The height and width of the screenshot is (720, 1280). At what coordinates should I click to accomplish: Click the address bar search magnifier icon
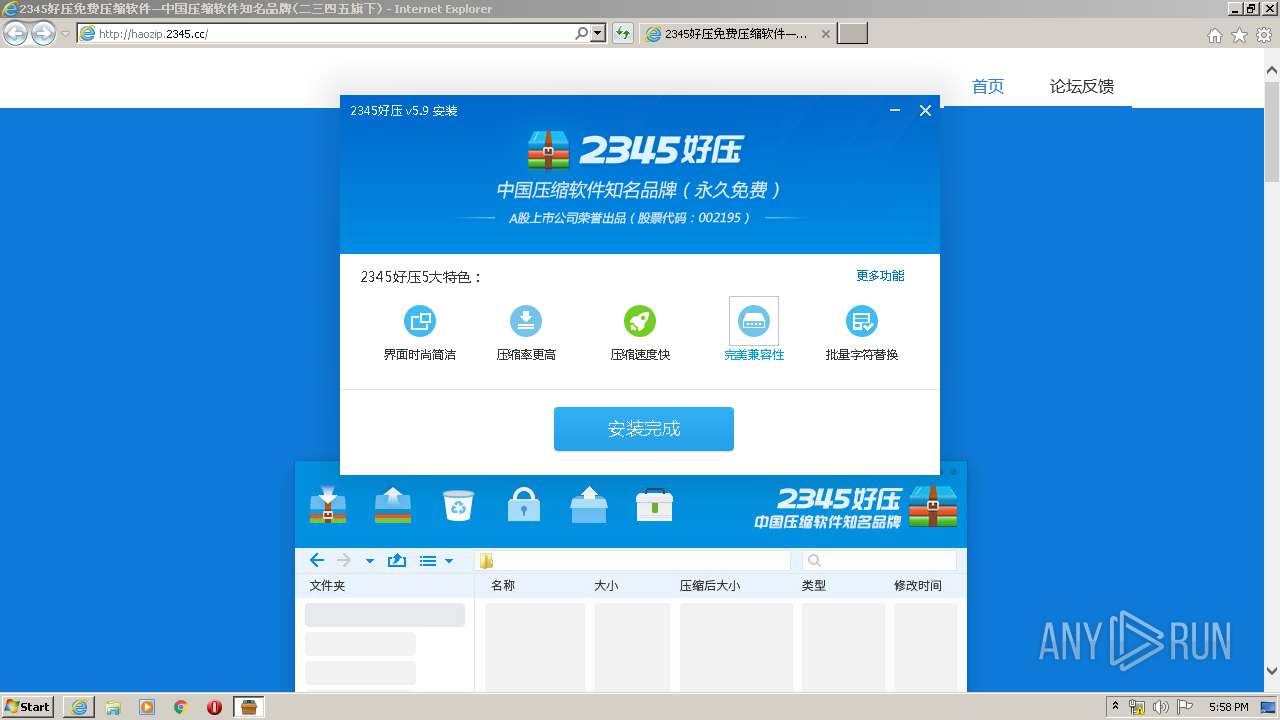[x=581, y=34]
